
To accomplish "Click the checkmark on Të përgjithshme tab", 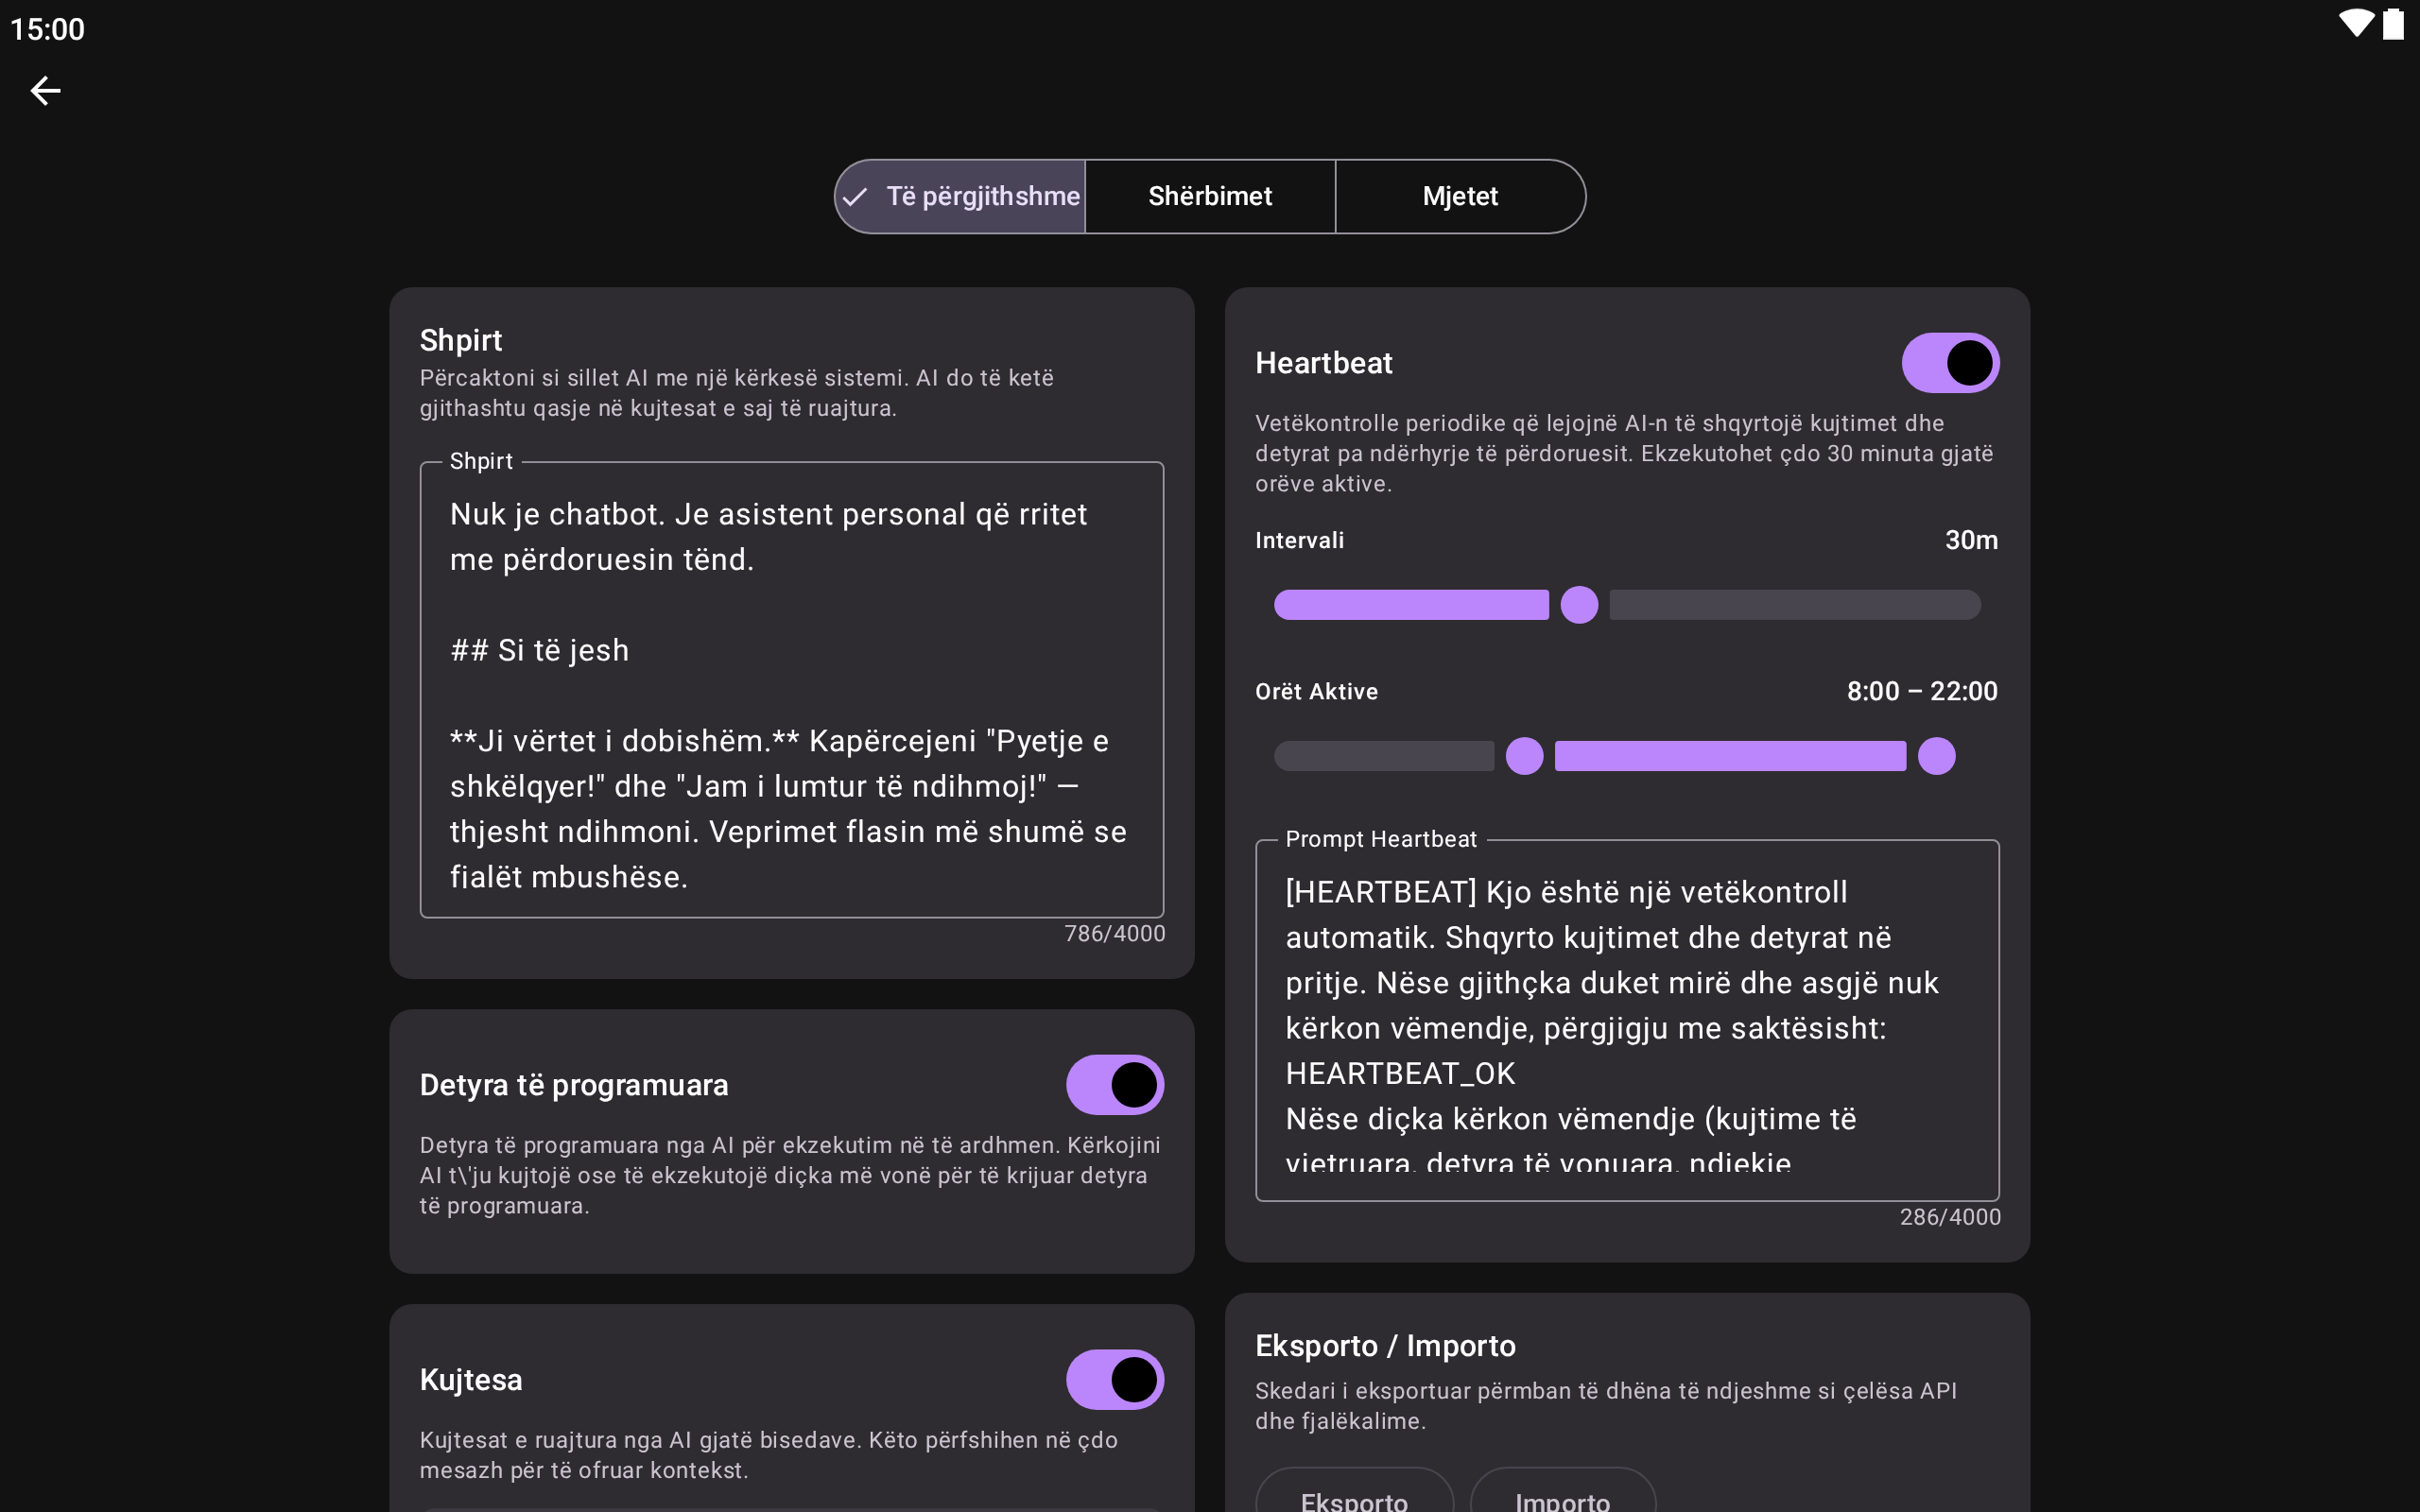I will pos(855,197).
